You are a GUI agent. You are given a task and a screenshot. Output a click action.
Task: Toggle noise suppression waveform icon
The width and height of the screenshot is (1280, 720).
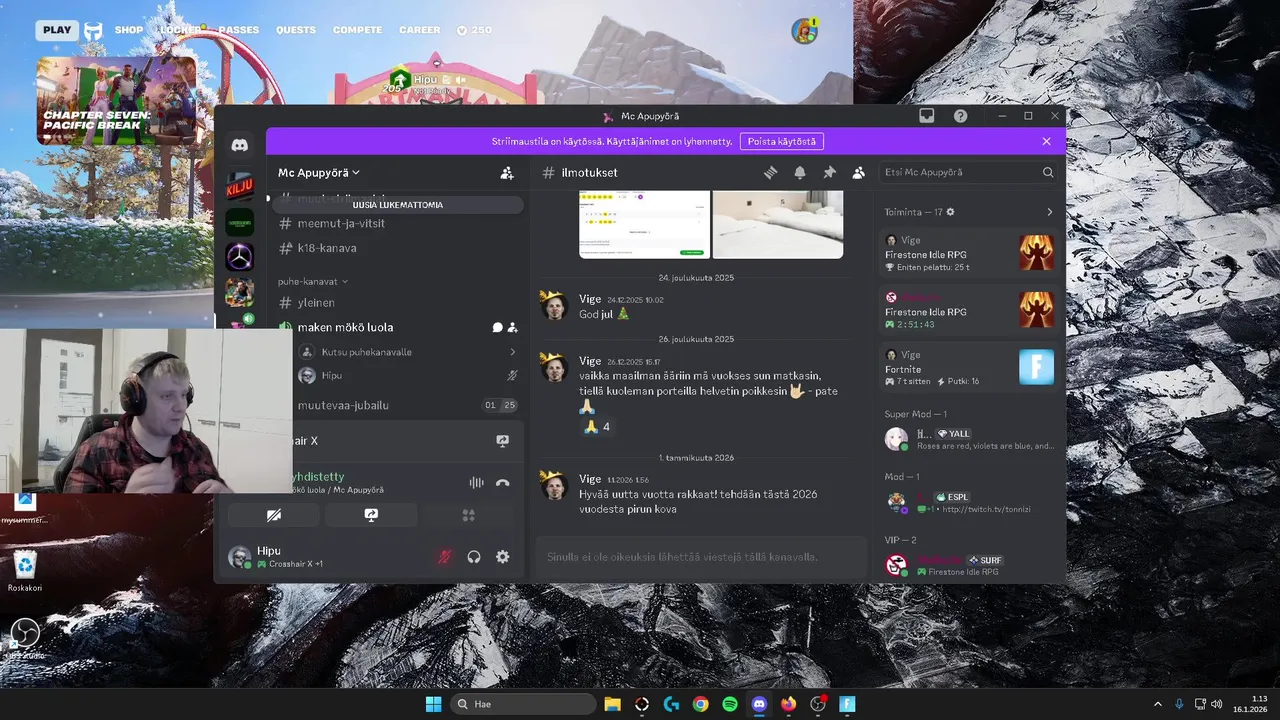click(476, 483)
